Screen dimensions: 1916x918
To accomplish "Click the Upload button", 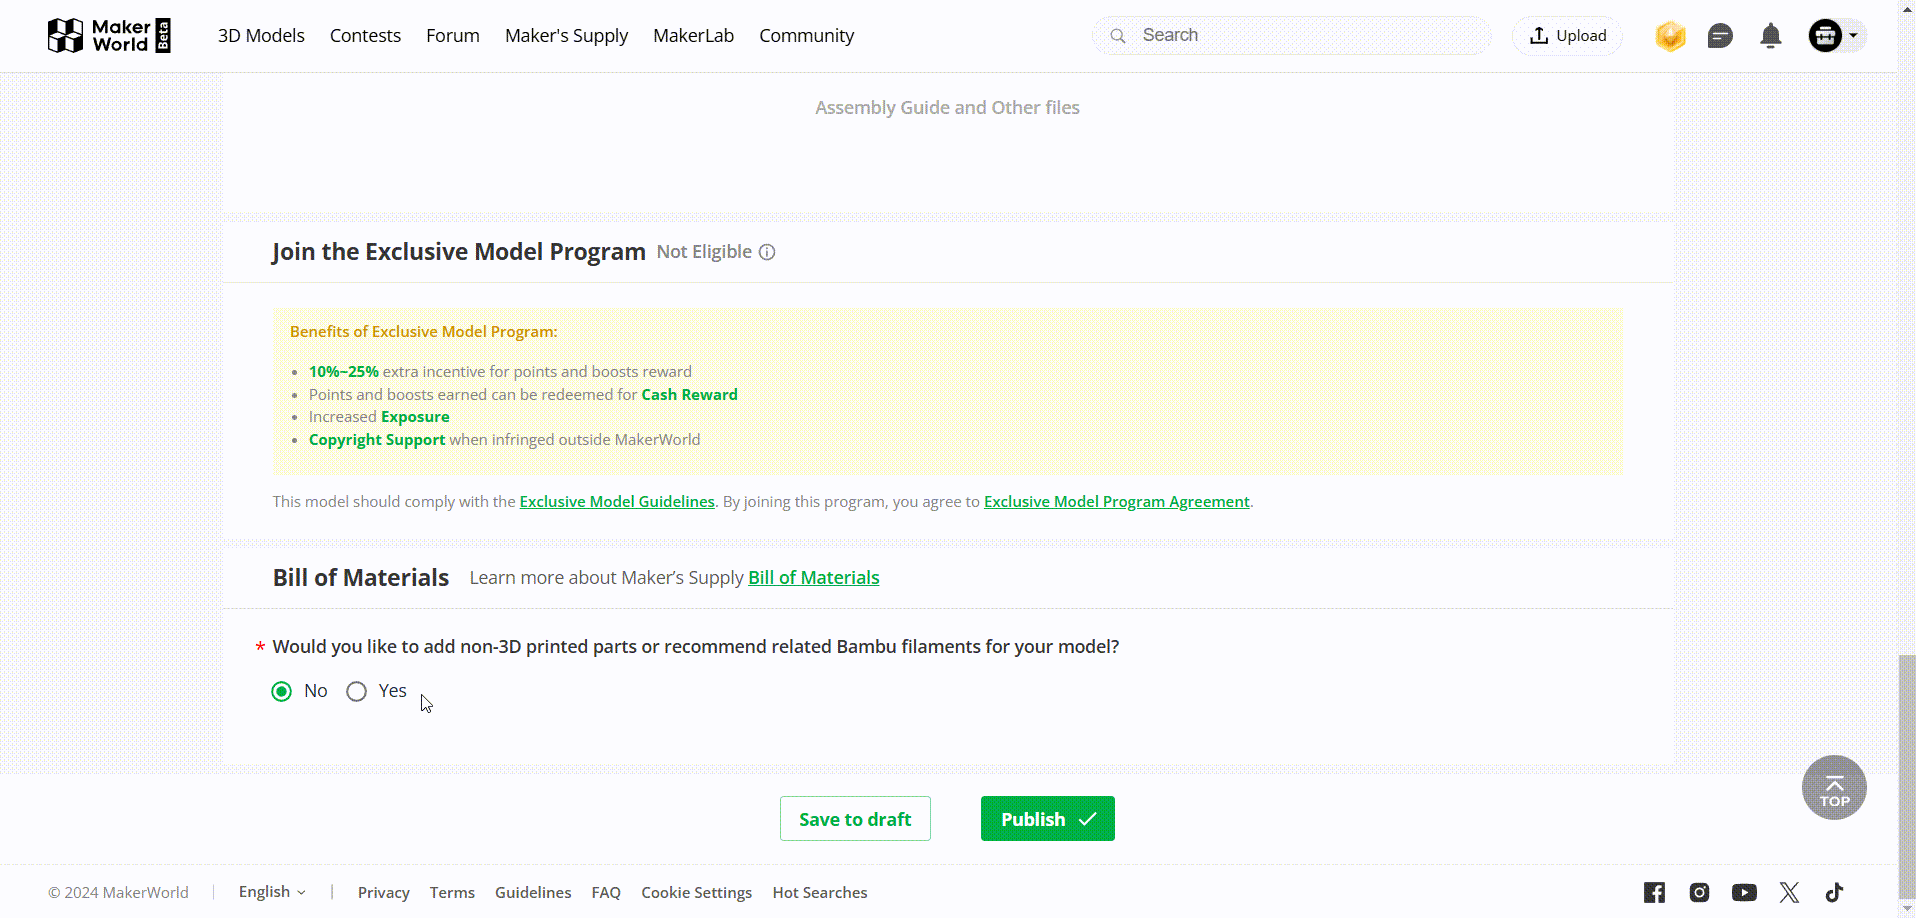I will coord(1567,36).
